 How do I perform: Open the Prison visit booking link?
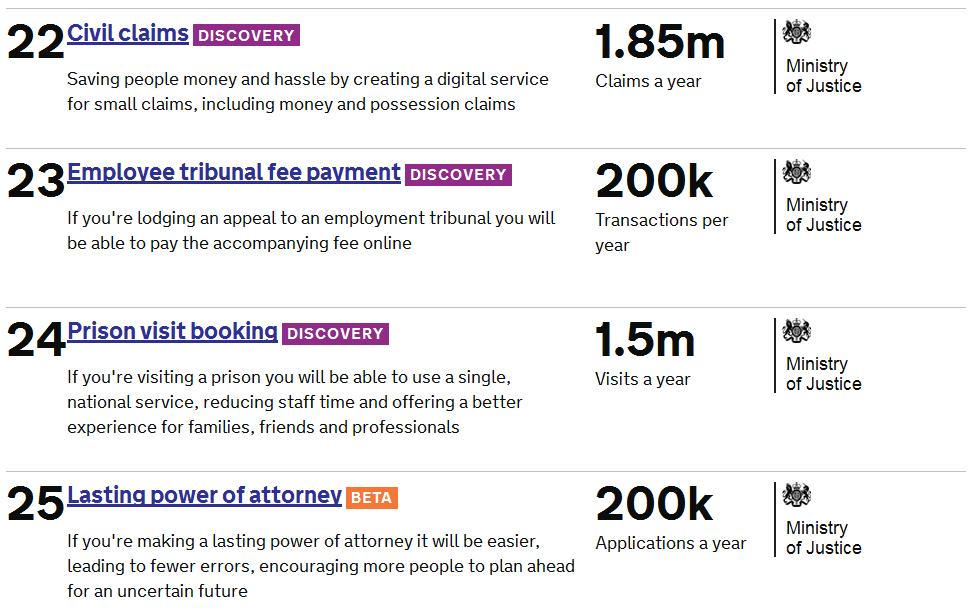(x=172, y=332)
